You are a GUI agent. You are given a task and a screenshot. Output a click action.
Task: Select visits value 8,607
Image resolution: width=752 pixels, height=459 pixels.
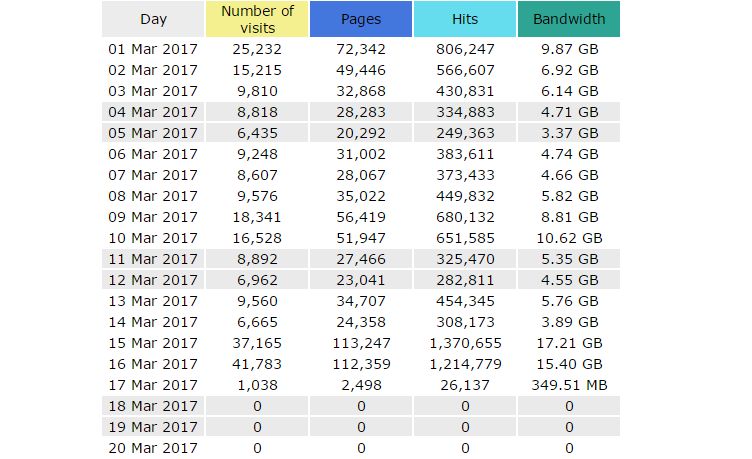(x=257, y=175)
